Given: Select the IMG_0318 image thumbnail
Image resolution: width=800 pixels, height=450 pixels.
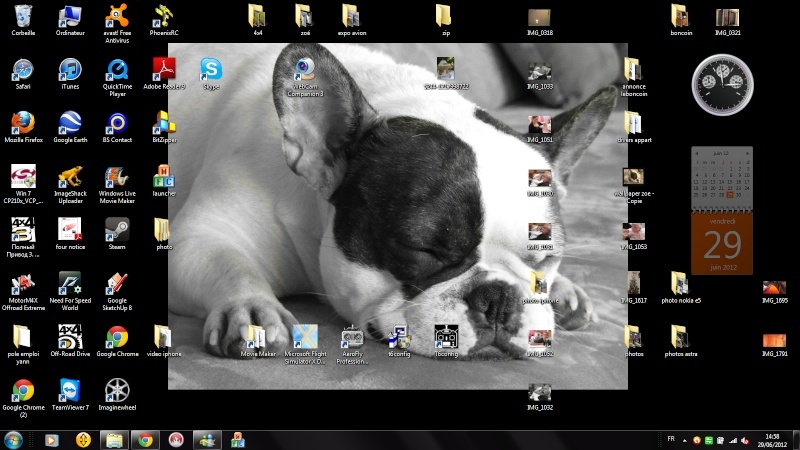Looking at the screenshot, I should coord(539,22).
